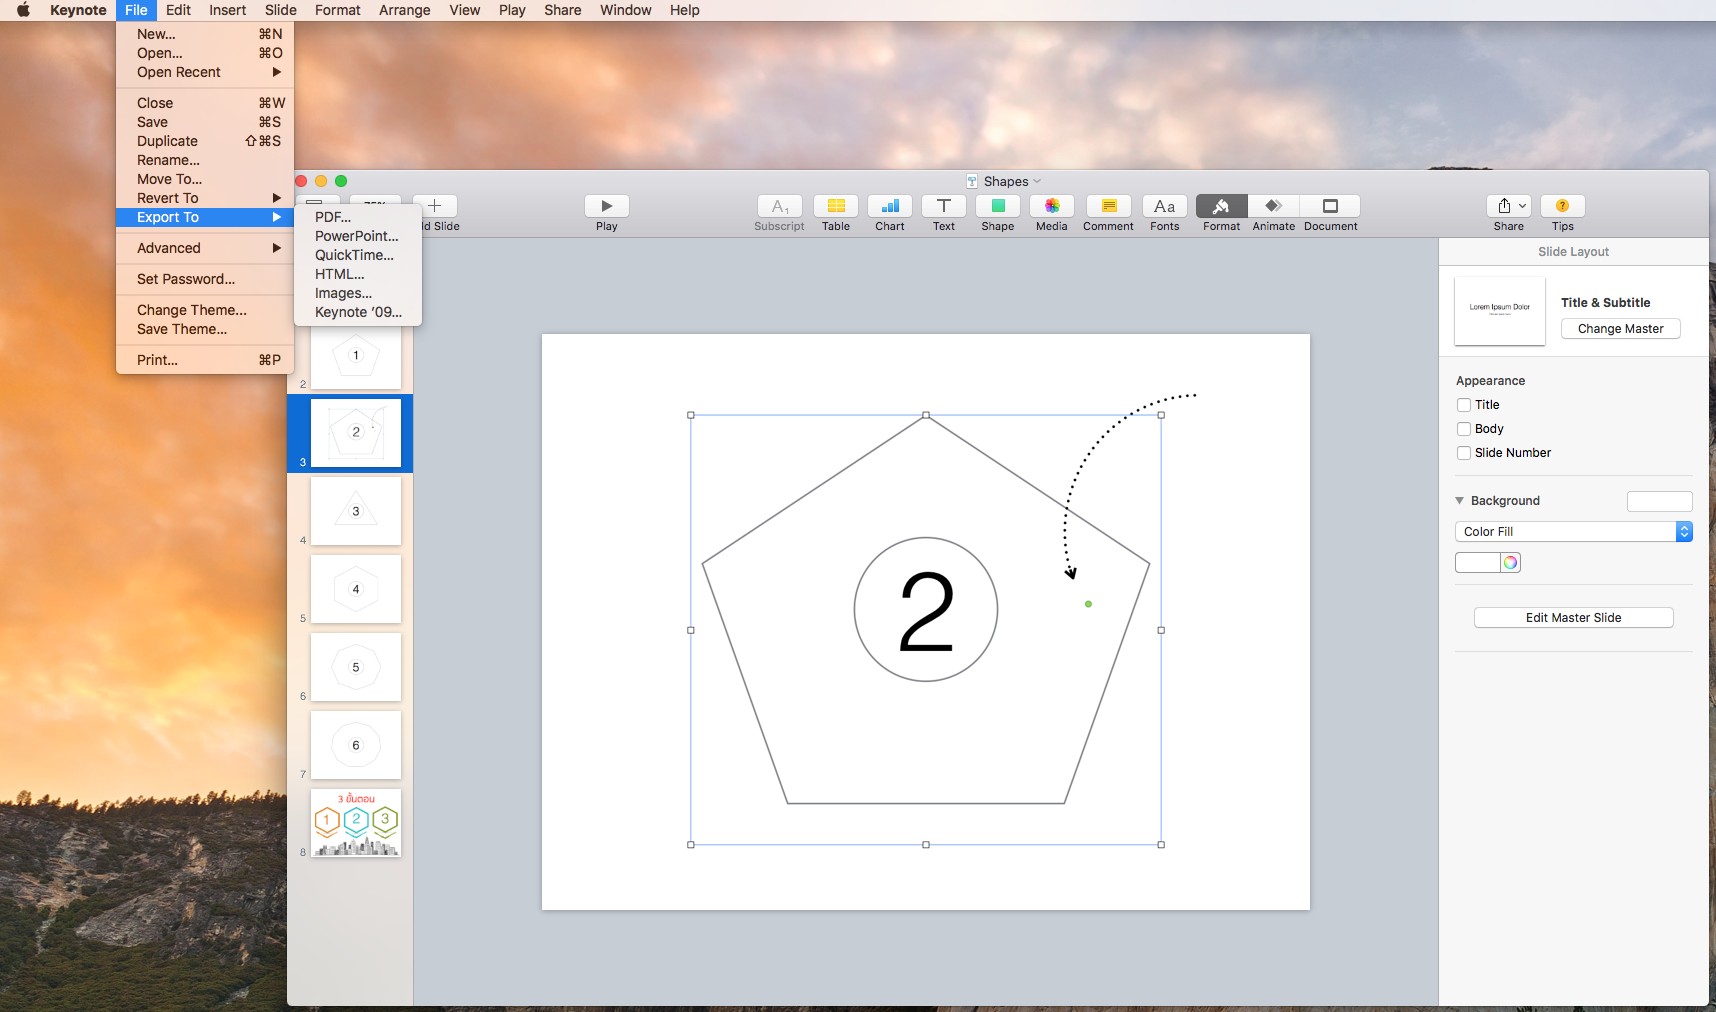
Task: Insert a Table using the toolbar icon
Action: [x=835, y=208]
